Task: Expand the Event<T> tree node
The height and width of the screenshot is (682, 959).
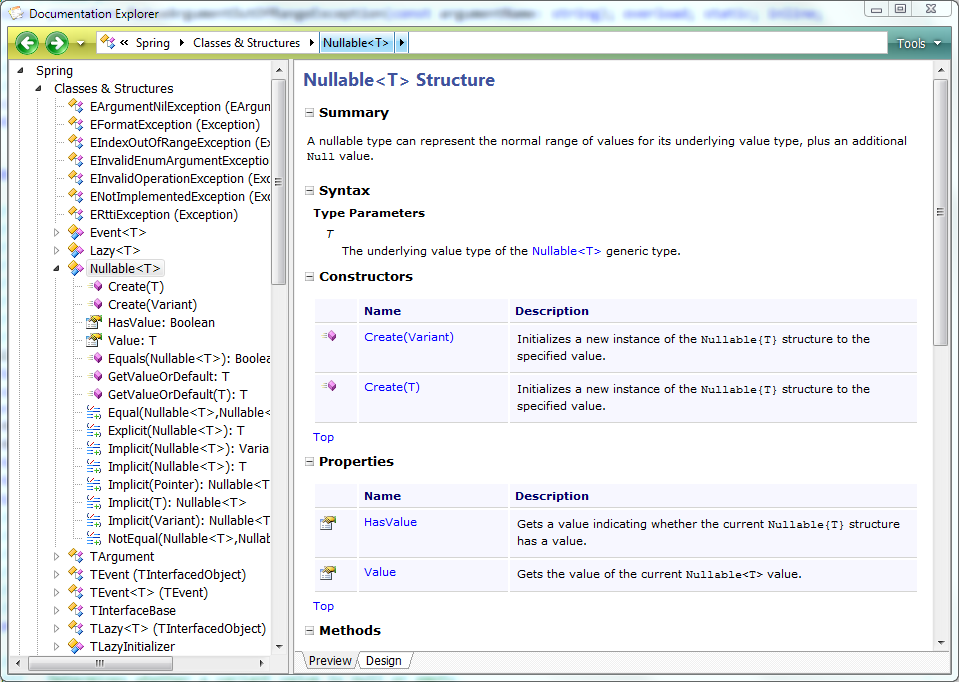Action: tap(56, 232)
